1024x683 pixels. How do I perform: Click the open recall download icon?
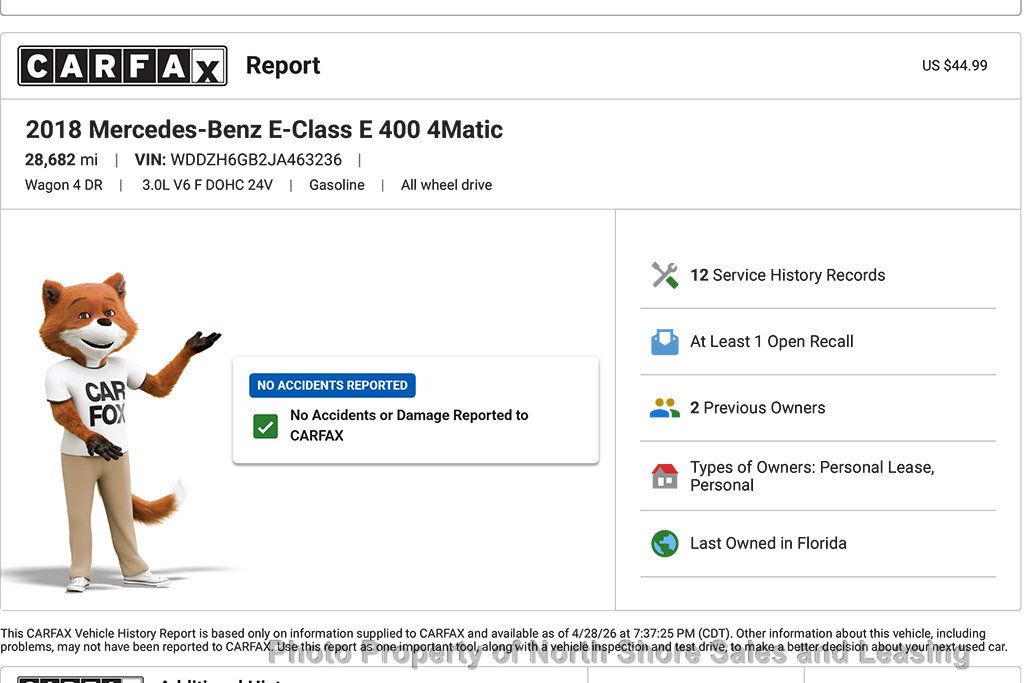pyautogui.click(x=665, y=342)
